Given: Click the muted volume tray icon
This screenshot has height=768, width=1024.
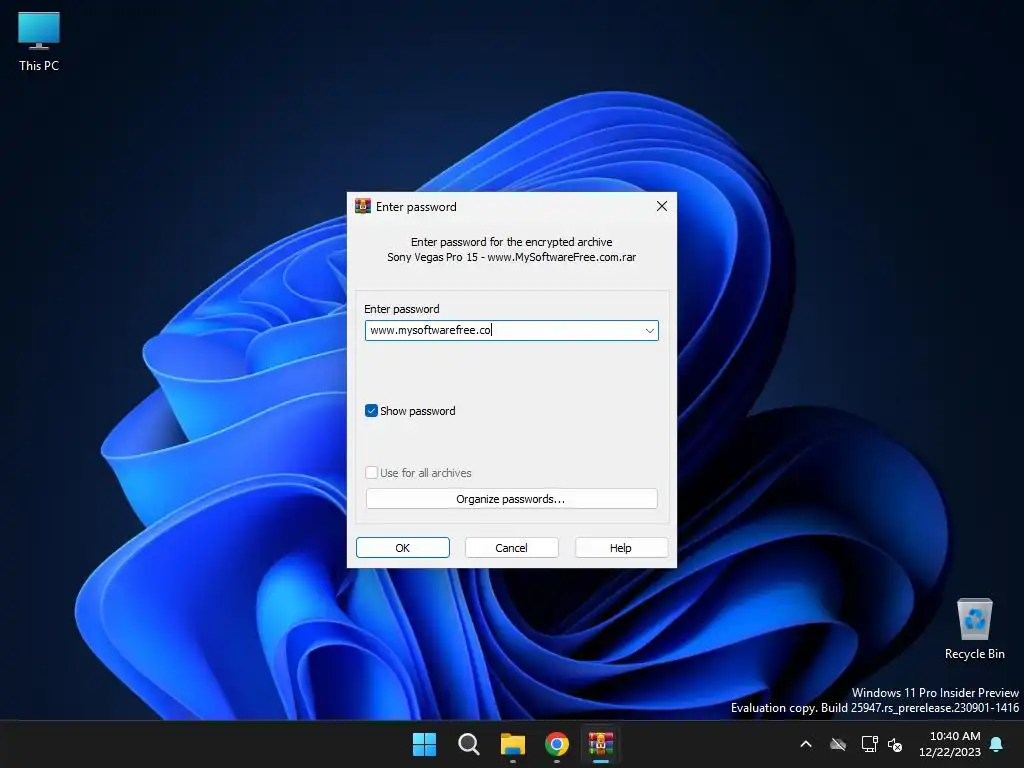Looking at the screenshot, I should click(x=895, y=744).
